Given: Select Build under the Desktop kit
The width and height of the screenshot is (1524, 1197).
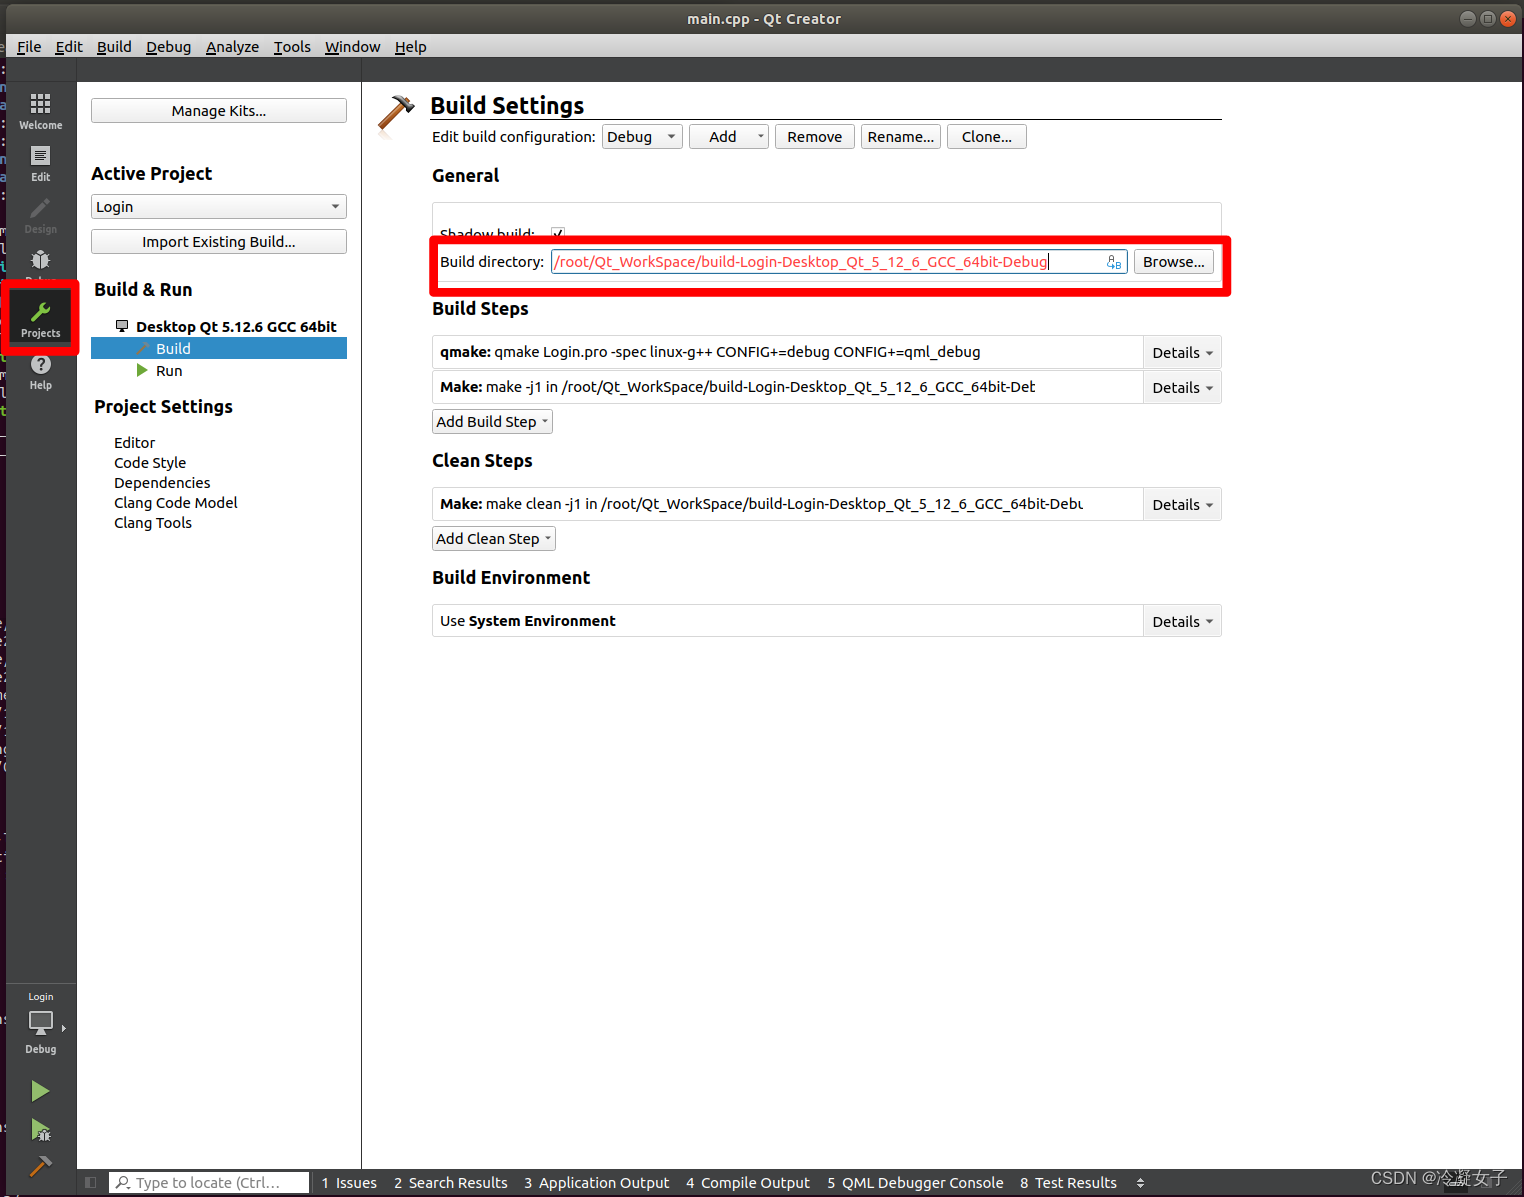Looking at the screenshot, I should point(219,349).
